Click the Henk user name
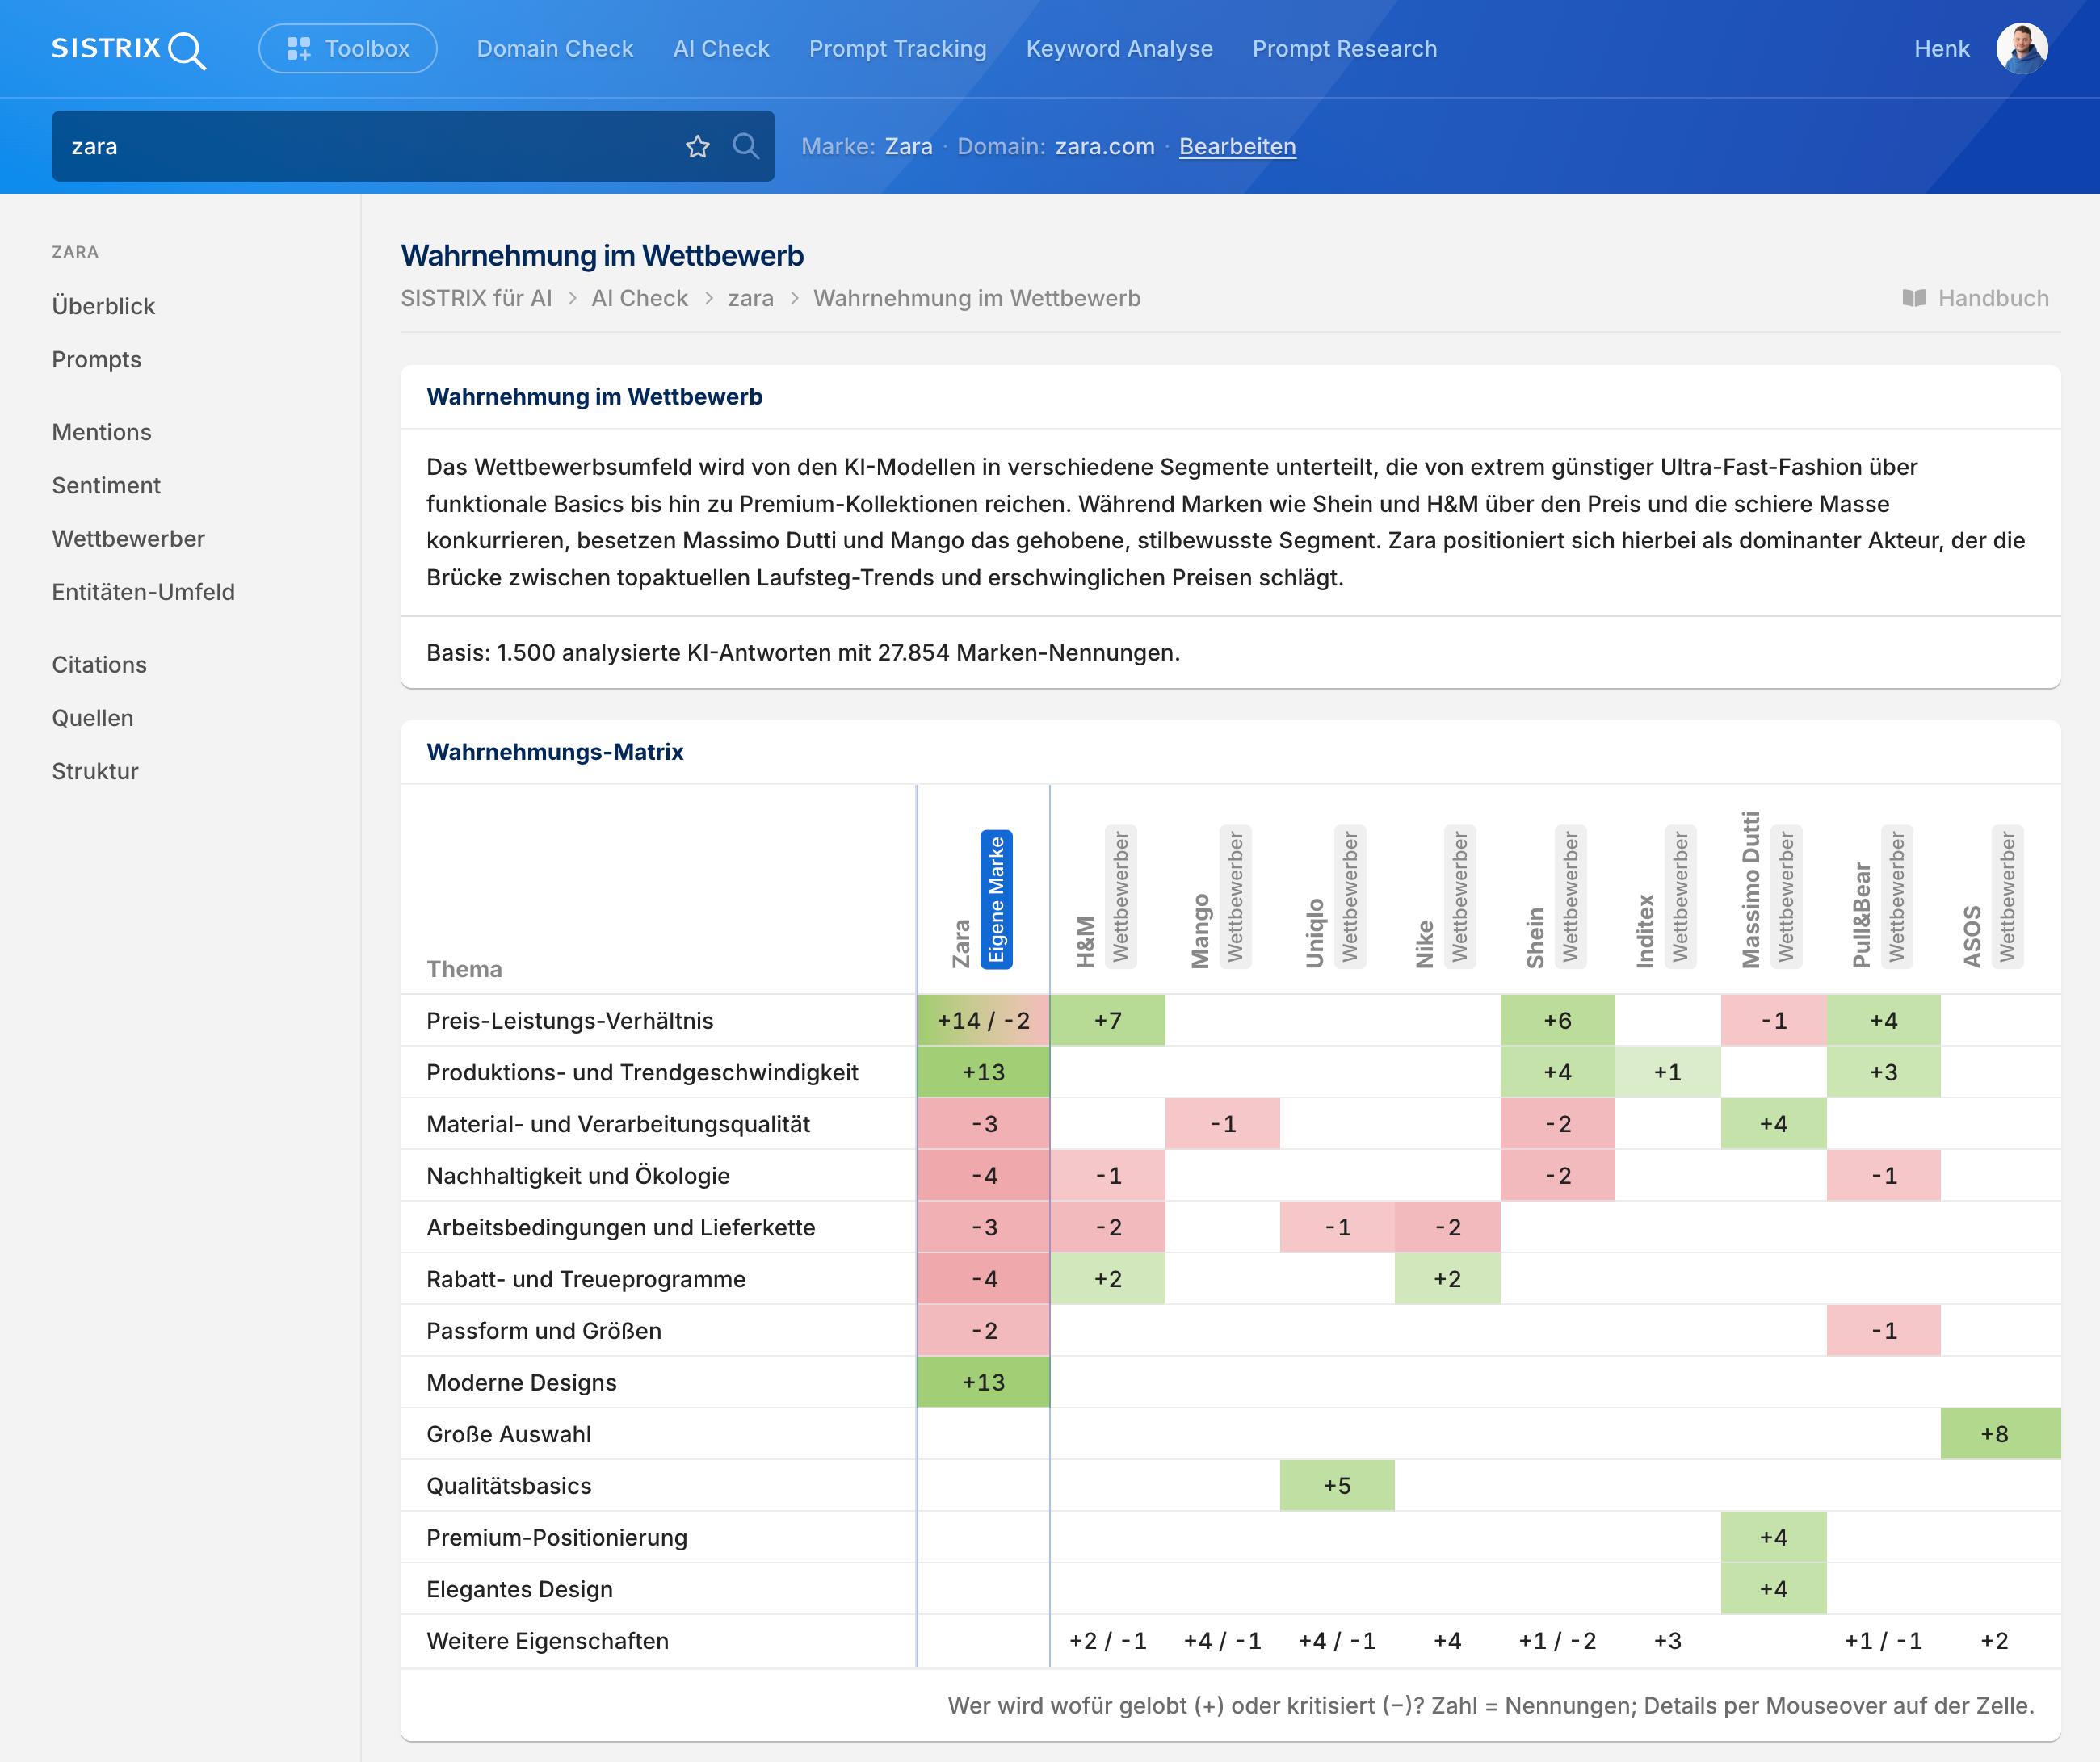Image resolution: width=2100 pixels, height=1762 pixels. coord(1941,49)
